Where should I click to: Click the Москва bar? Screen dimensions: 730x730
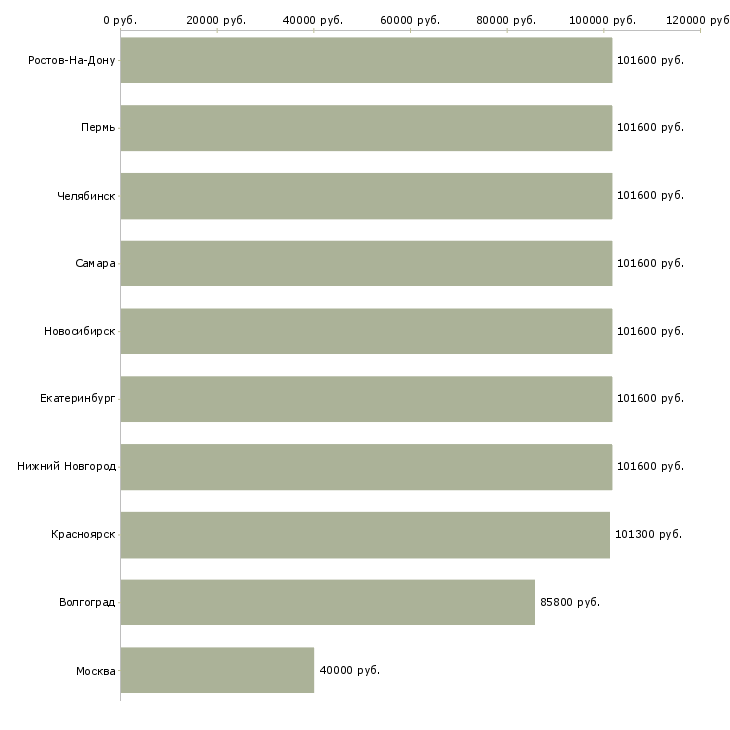click(217, 670)
